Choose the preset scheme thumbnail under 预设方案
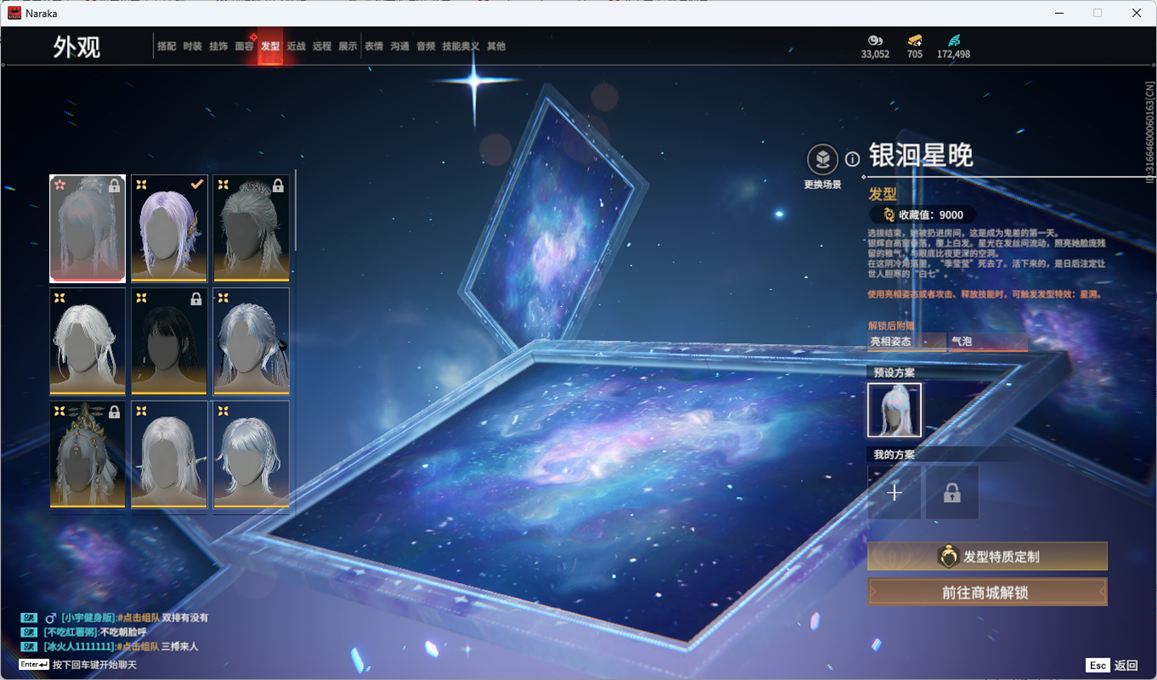This screenshot has height=680, width=1157. tap(894, 409)
